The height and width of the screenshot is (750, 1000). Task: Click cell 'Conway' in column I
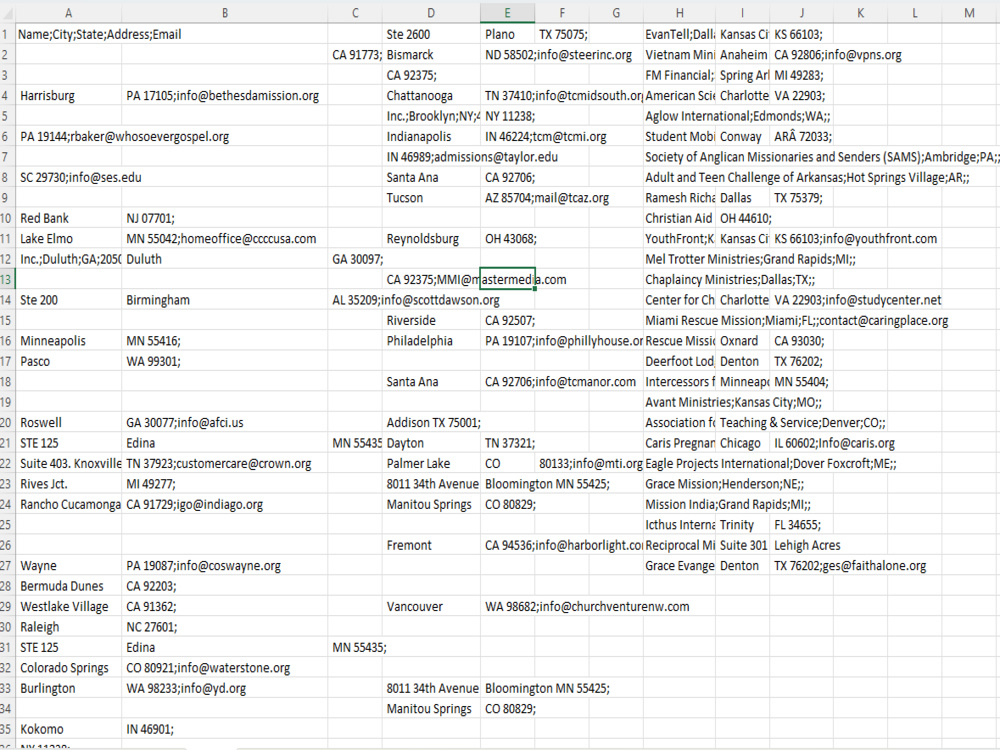743,136
